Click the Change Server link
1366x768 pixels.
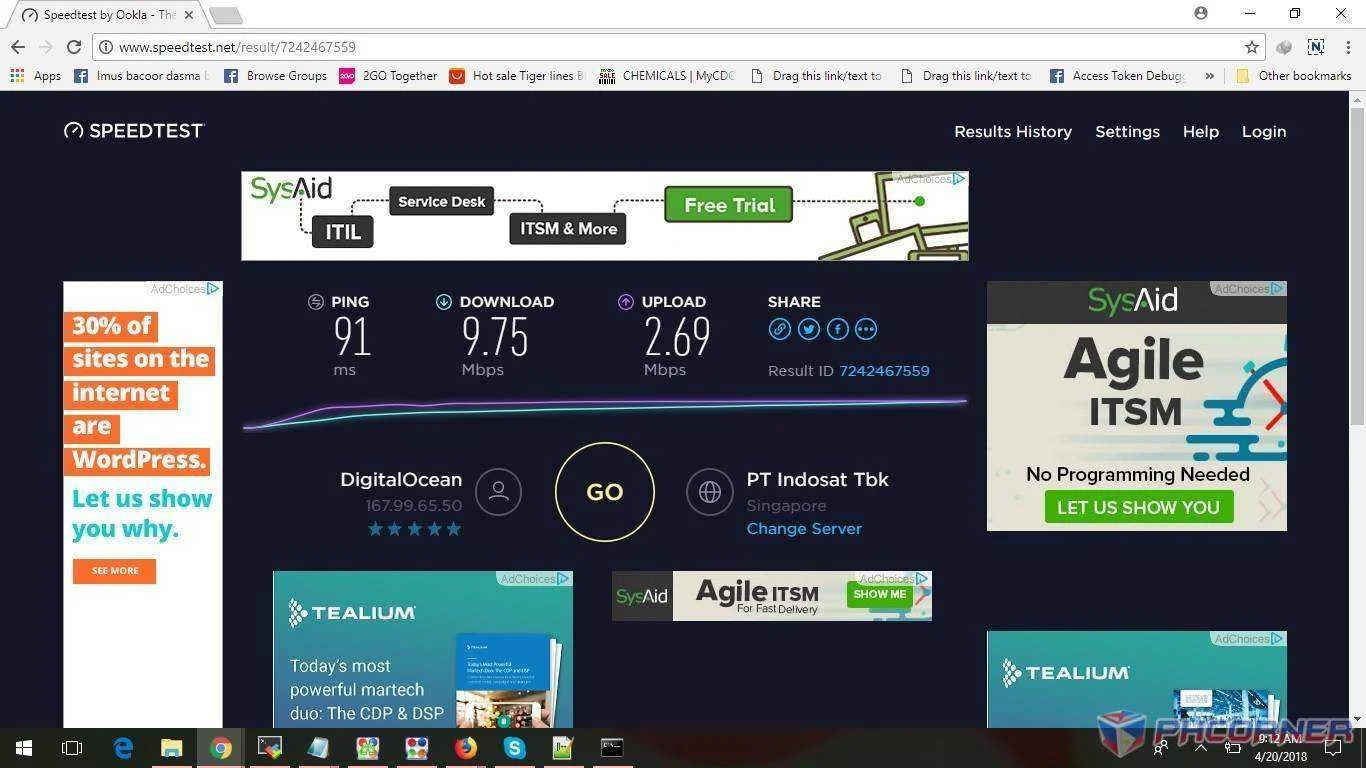(x=804, y=528)
